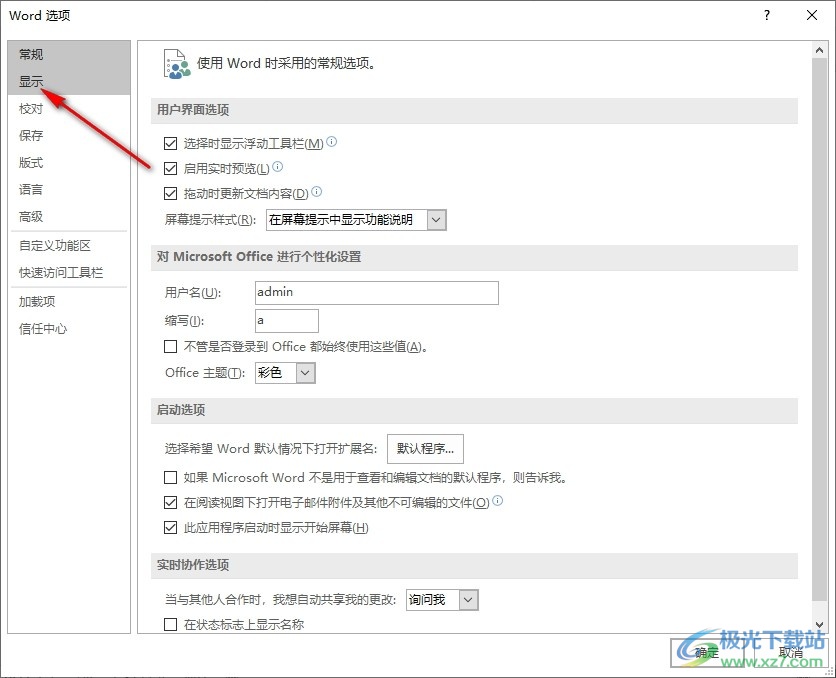The height and width of the screenshot is (678, 836).
Task: Click the scrollbar up arrow
Action: point(819,50)
